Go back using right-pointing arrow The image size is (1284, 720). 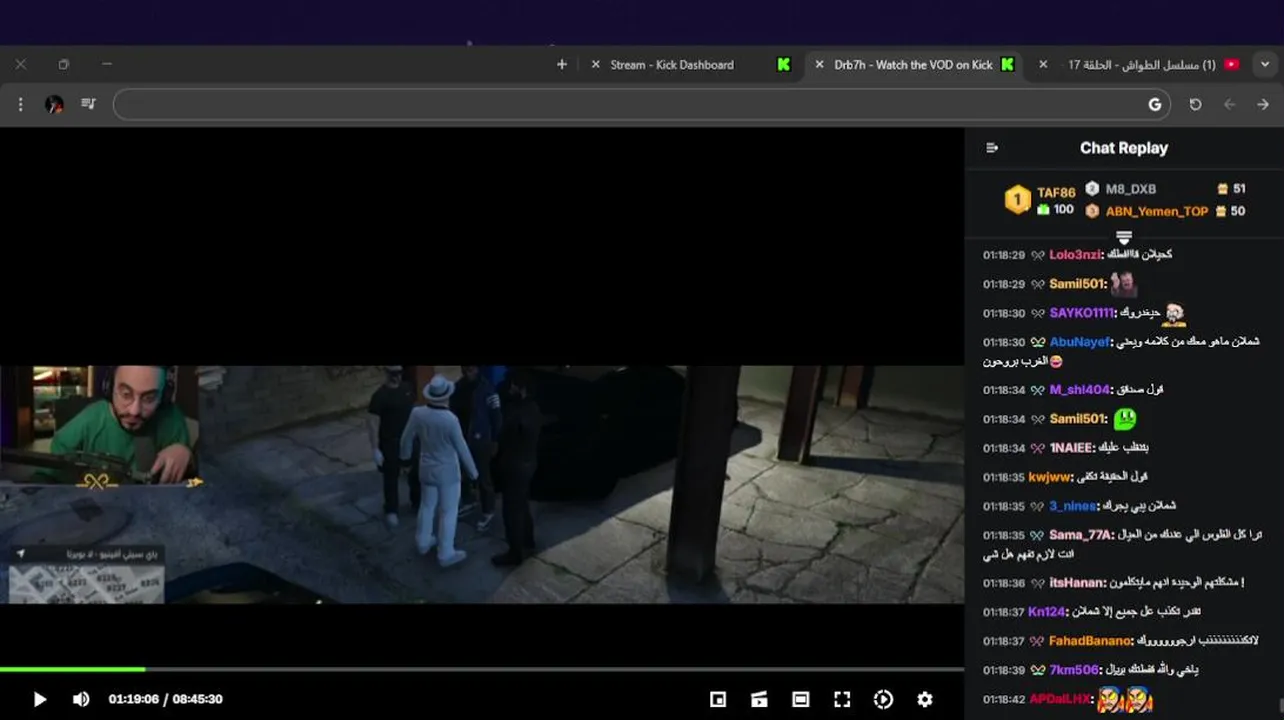(1263, 104)
